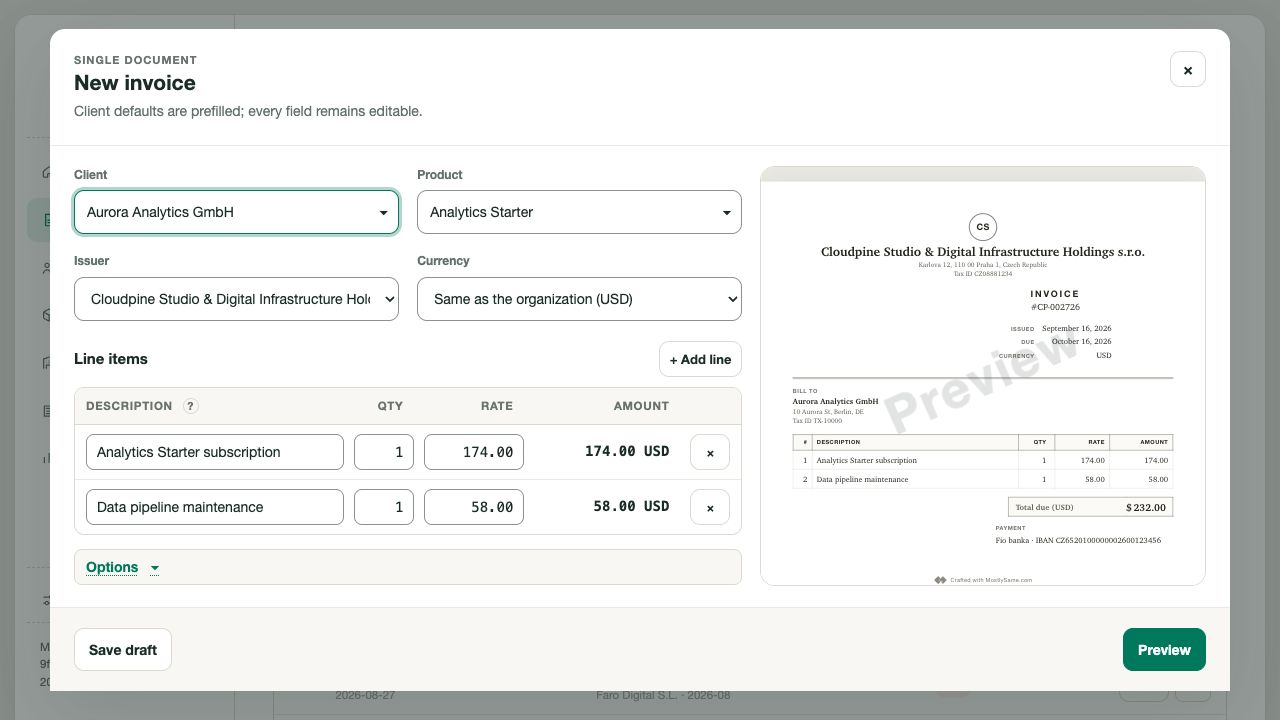The height and width of the screenshot is (720, 1280).
Task: Open the Client dropdown showing Aurora Analytics GmbH
Action: click(236, 212)
